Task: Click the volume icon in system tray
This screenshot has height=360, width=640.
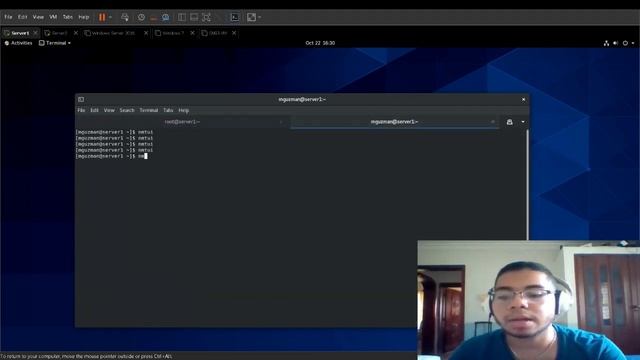Action: (x=616, y=43)
